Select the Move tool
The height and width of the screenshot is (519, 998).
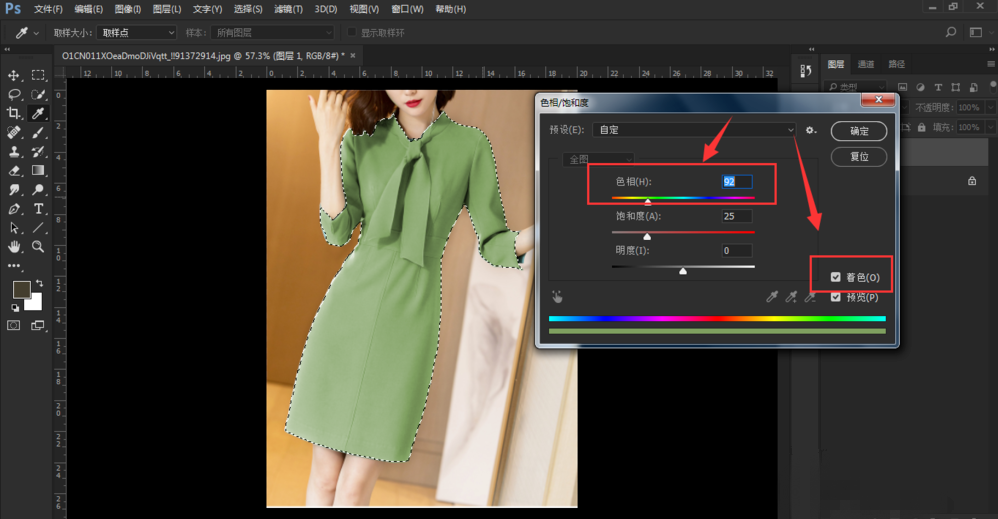tap(14, 75)
